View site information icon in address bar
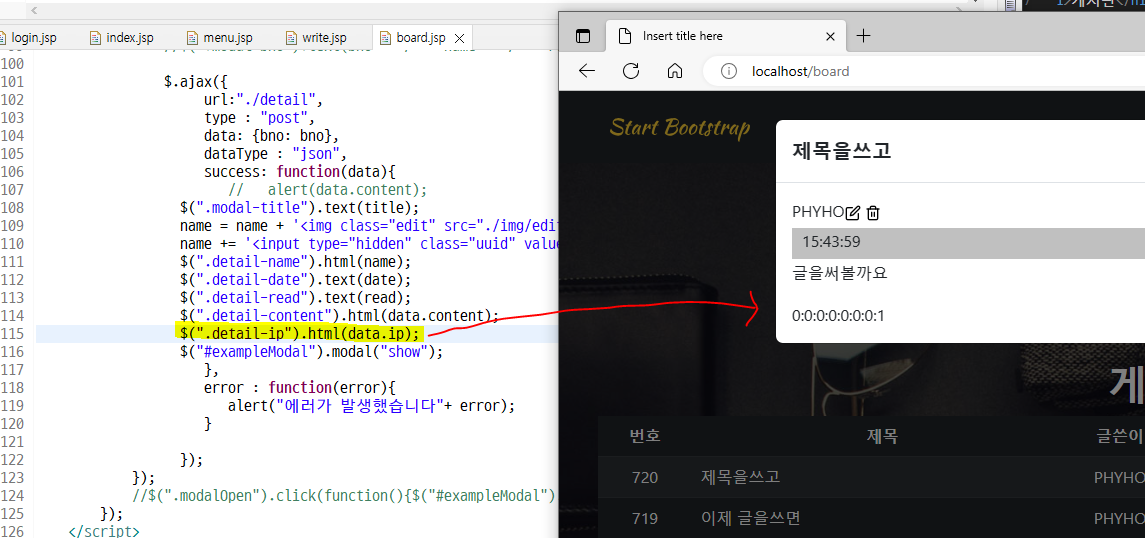This screenshot has height=538, width=1145. (x=729, y=71)
